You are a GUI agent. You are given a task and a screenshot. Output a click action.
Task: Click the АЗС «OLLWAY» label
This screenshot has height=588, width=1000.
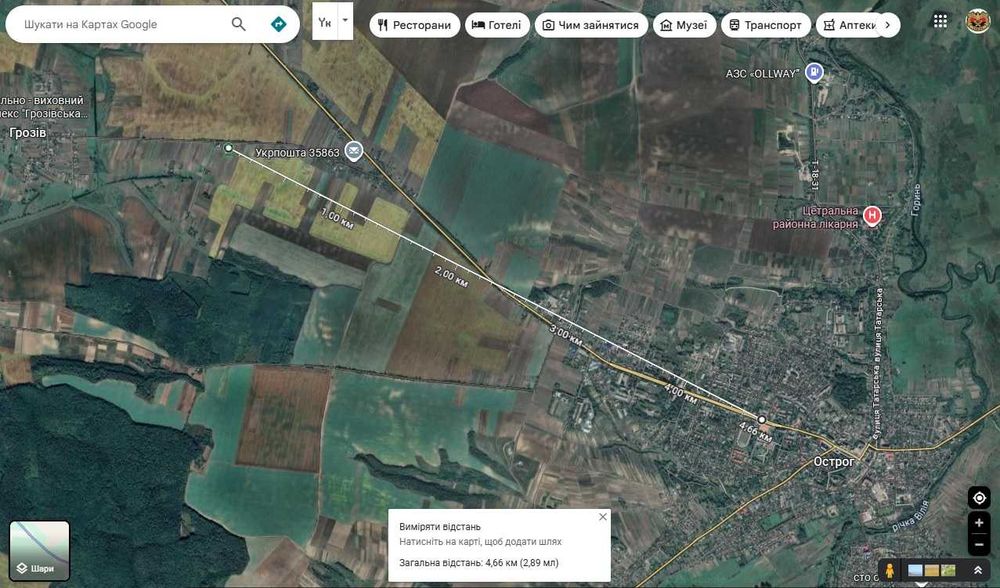tap(761, 73)
